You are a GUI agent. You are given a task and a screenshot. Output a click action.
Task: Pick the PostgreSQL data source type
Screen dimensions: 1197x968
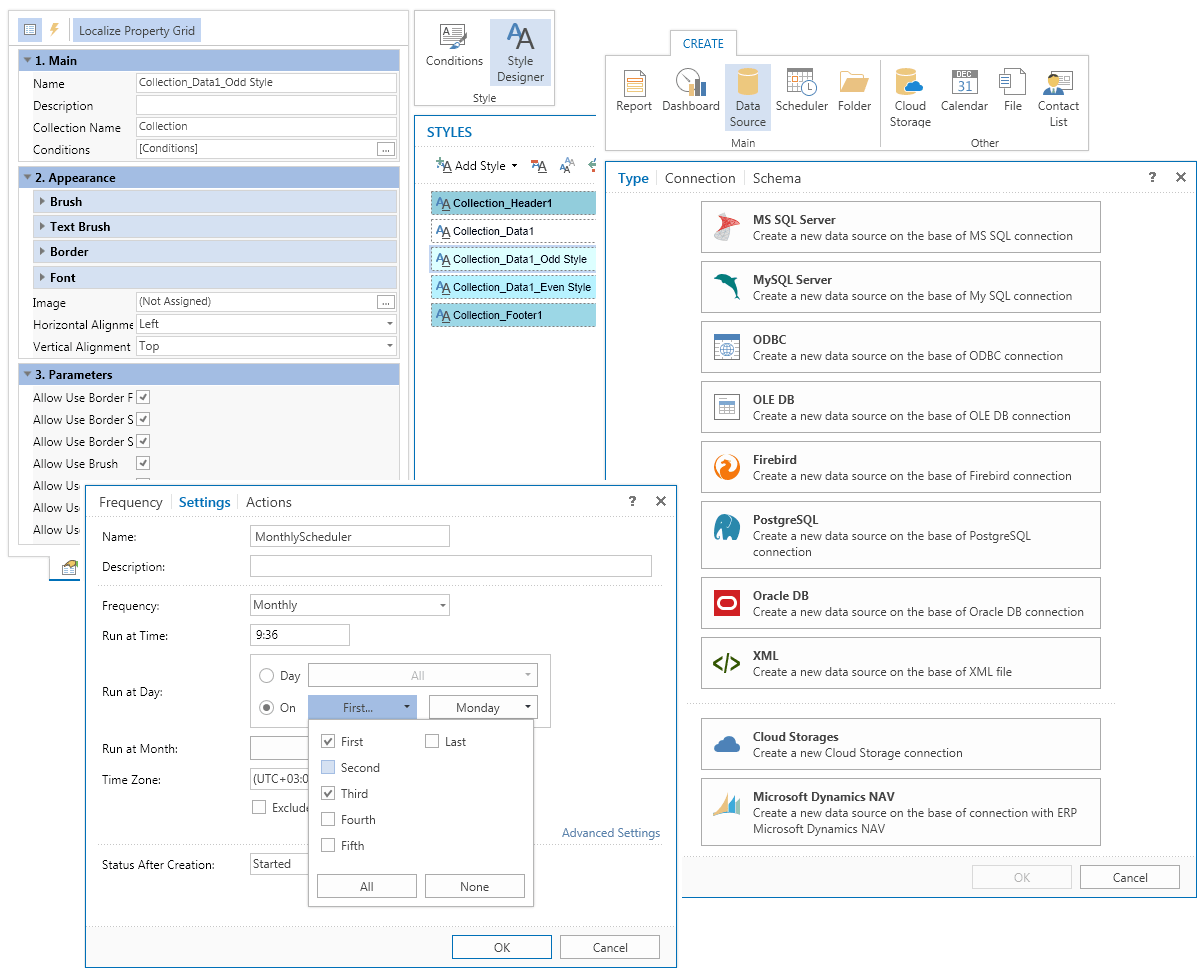click(x=901, y=535)
